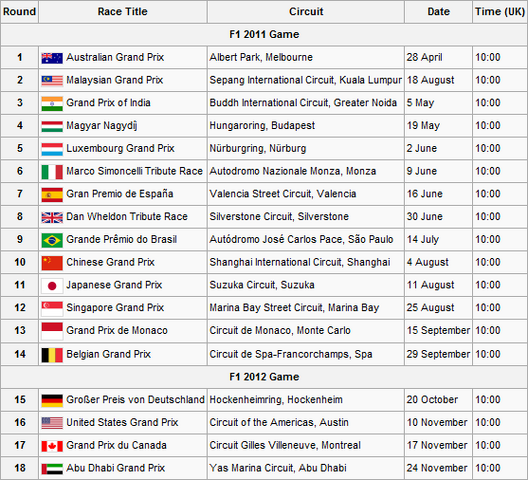Click the Japanese flag icon
Image resolution: width=528 pixels, height=480 pixels.
coord(52,286)
